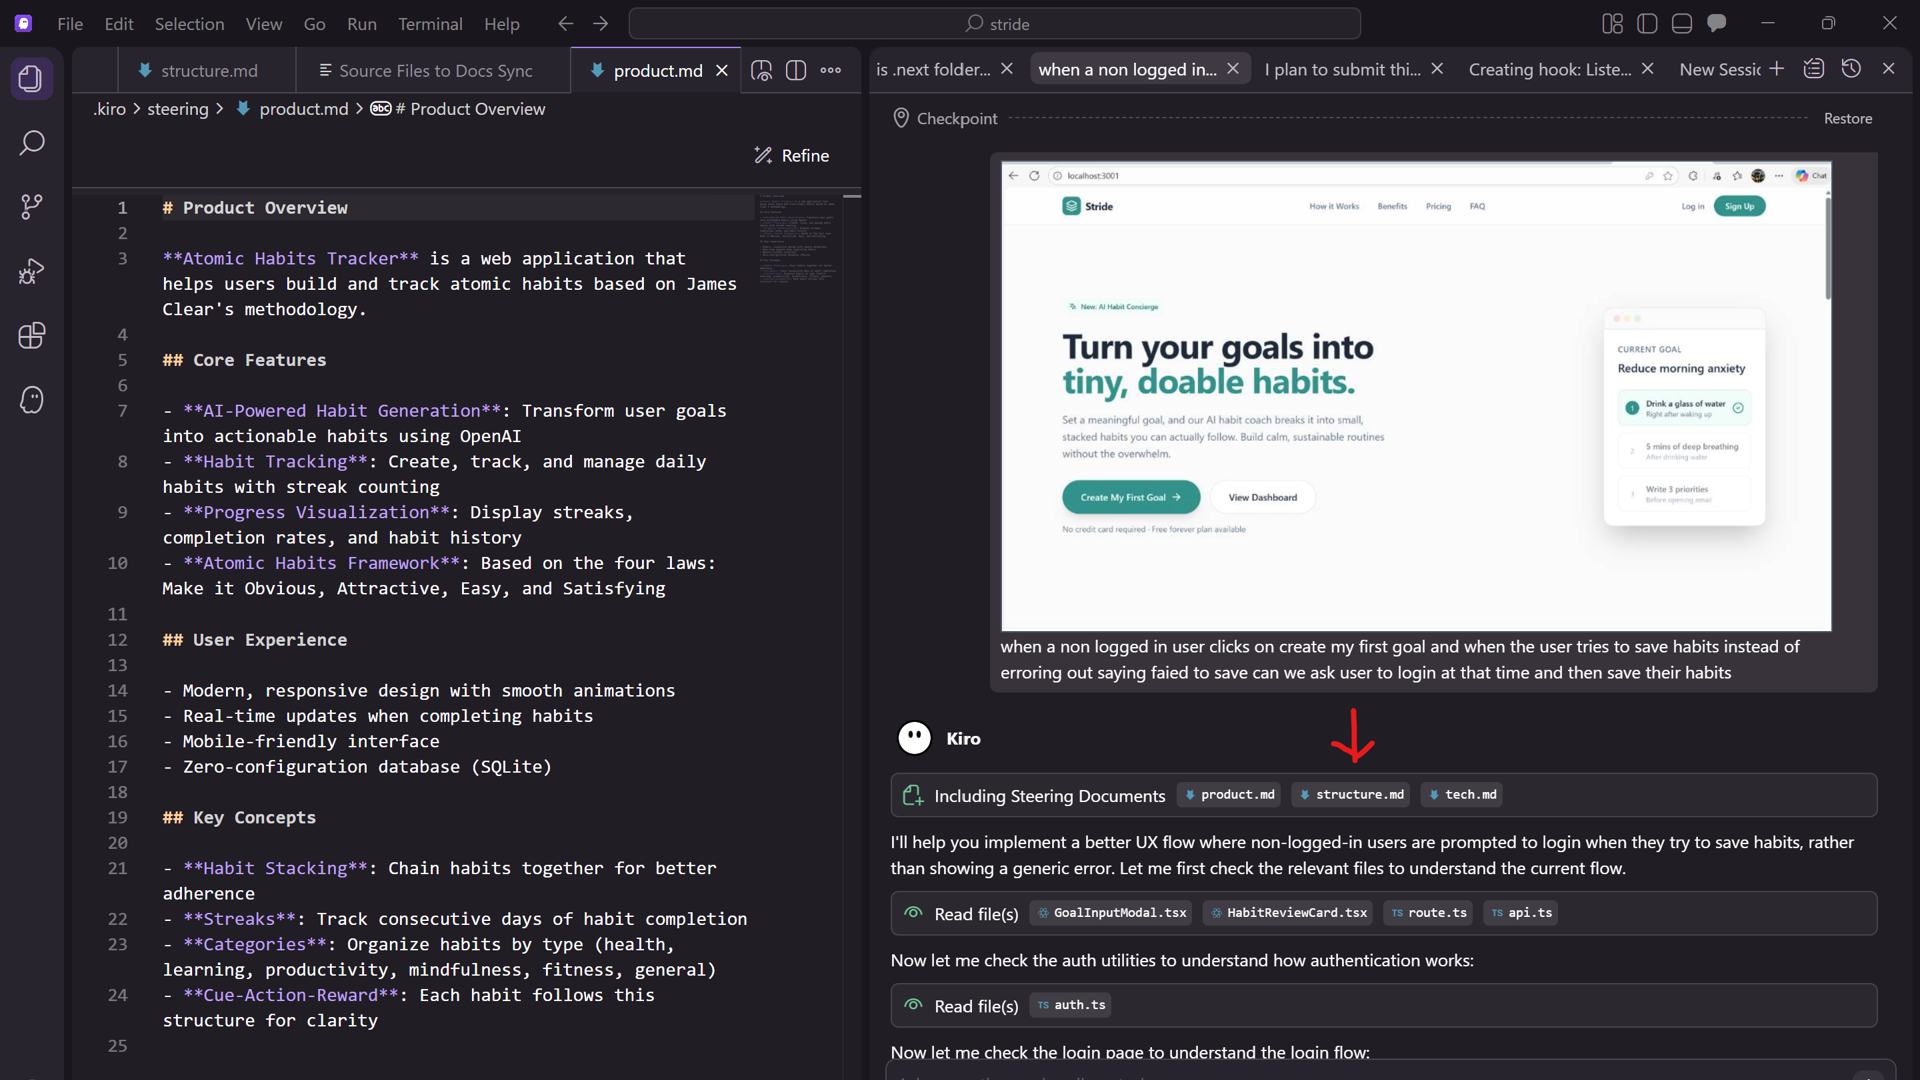1920x1080 pixels.
Task: Open the Explorer view in activity bar
Action: [x=31, y=78]
